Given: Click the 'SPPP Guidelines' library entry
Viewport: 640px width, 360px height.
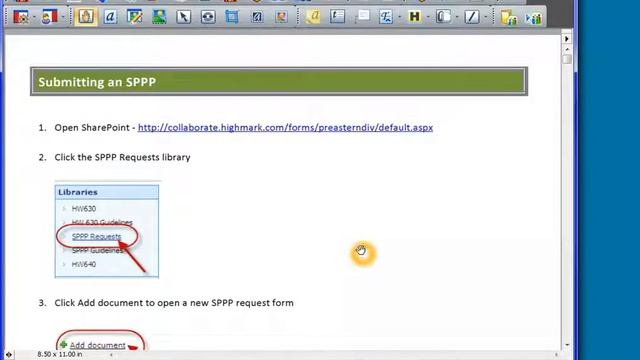Looking at the screenshot, I should coord(97,250).
